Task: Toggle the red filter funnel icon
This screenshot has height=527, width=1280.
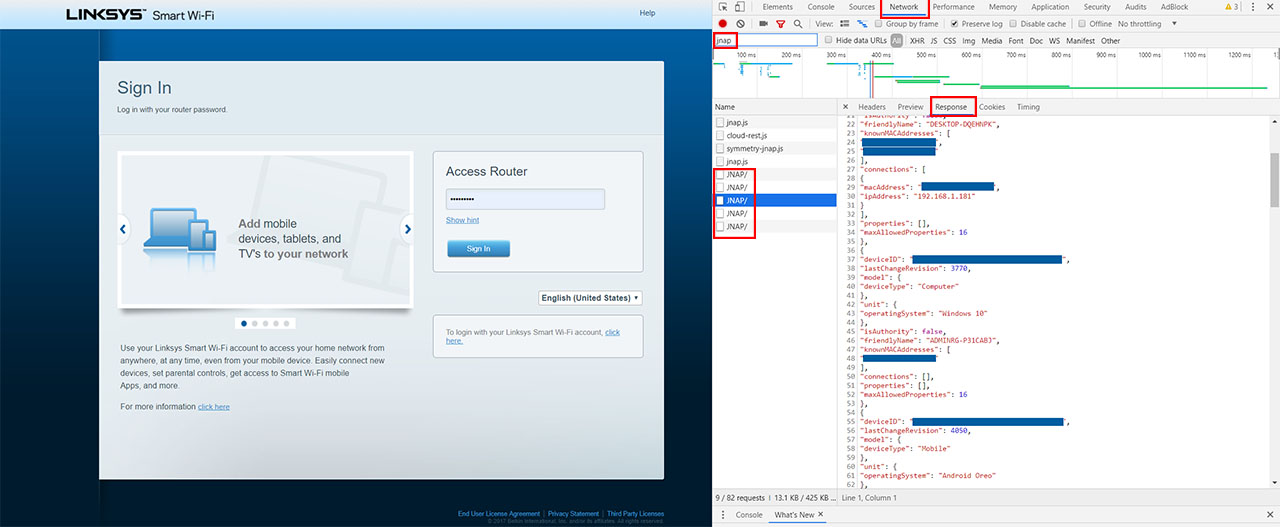Action: [x=780, y=23]
